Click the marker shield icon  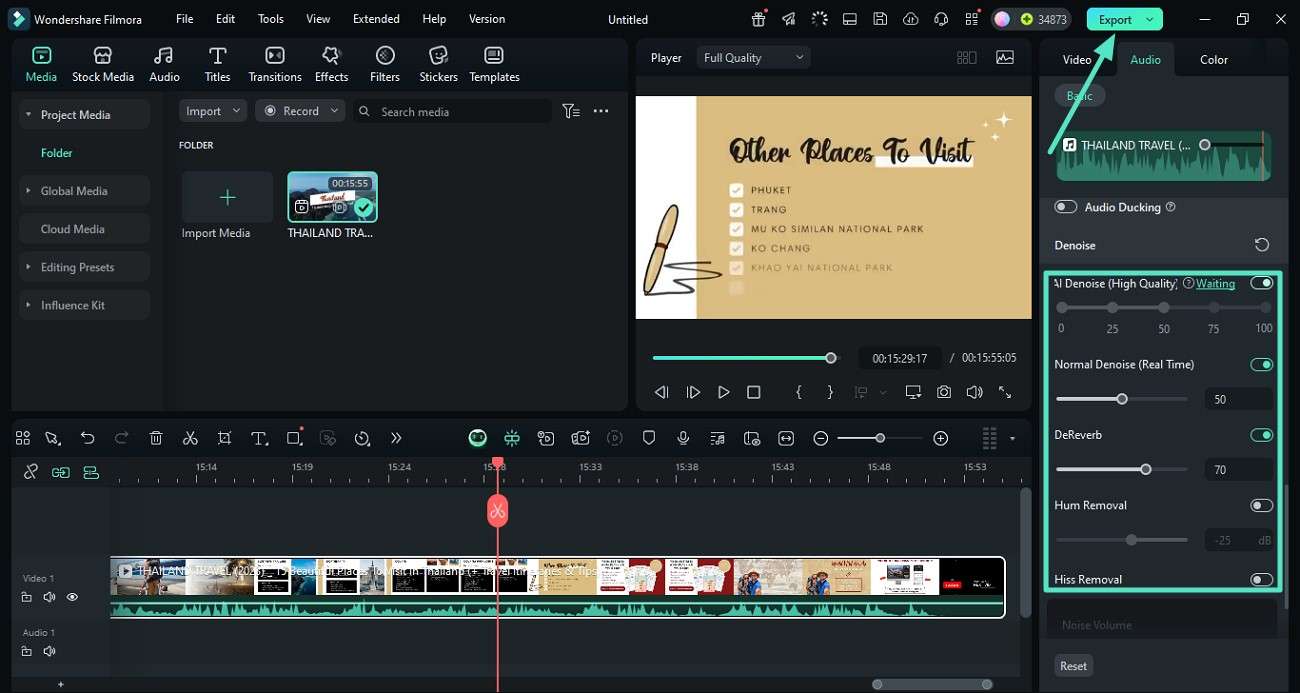649,438
